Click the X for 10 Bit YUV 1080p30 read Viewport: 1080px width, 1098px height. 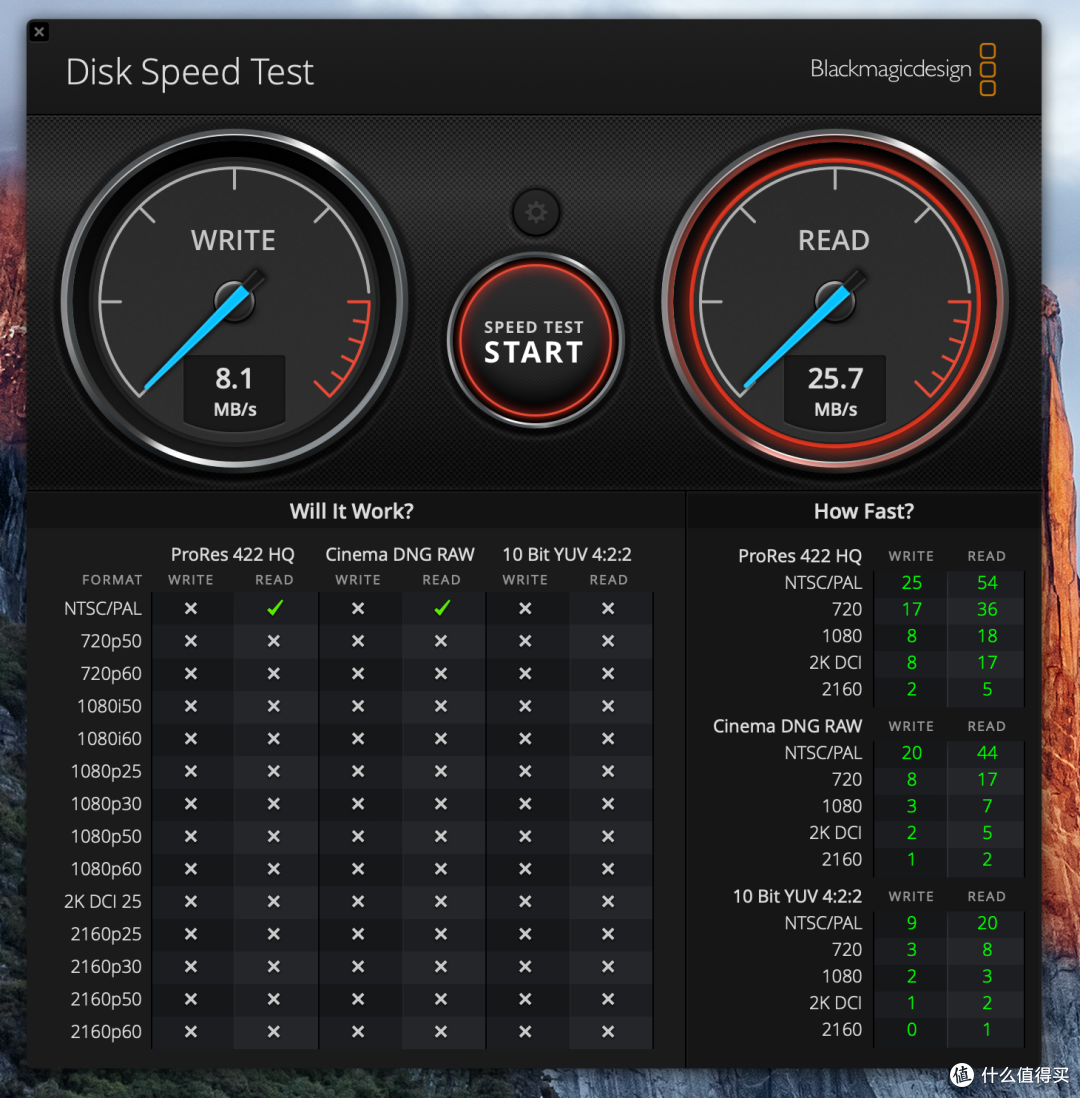point(608,804)
